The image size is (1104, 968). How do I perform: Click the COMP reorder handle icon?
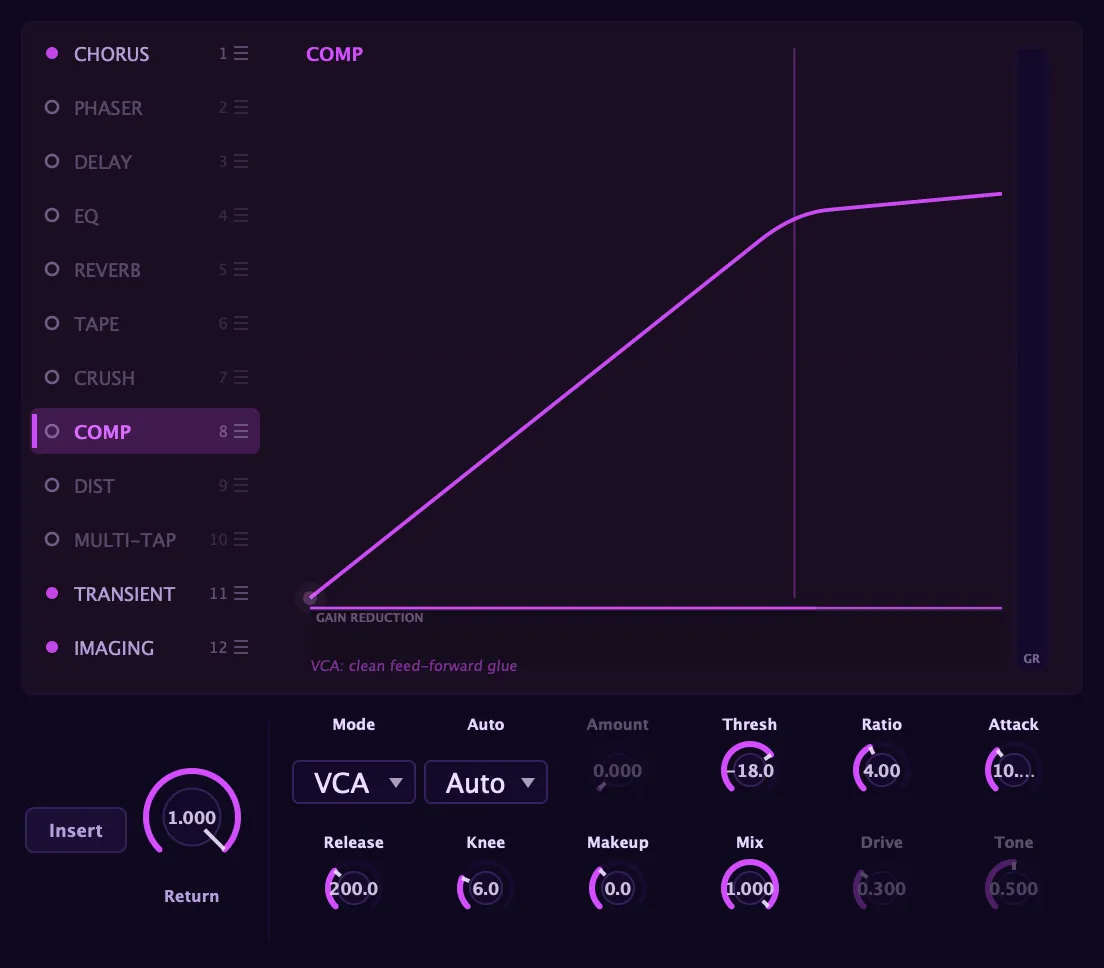pos(241,431)
